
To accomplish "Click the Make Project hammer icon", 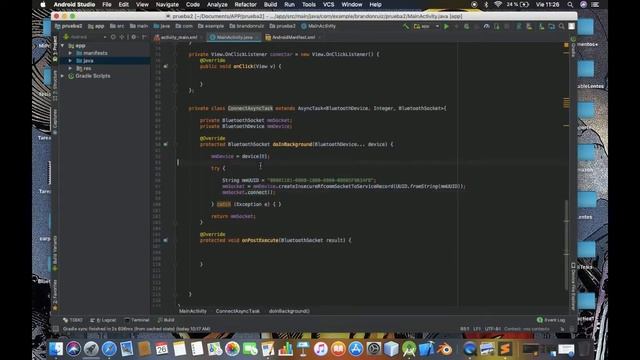I will 406,26.
